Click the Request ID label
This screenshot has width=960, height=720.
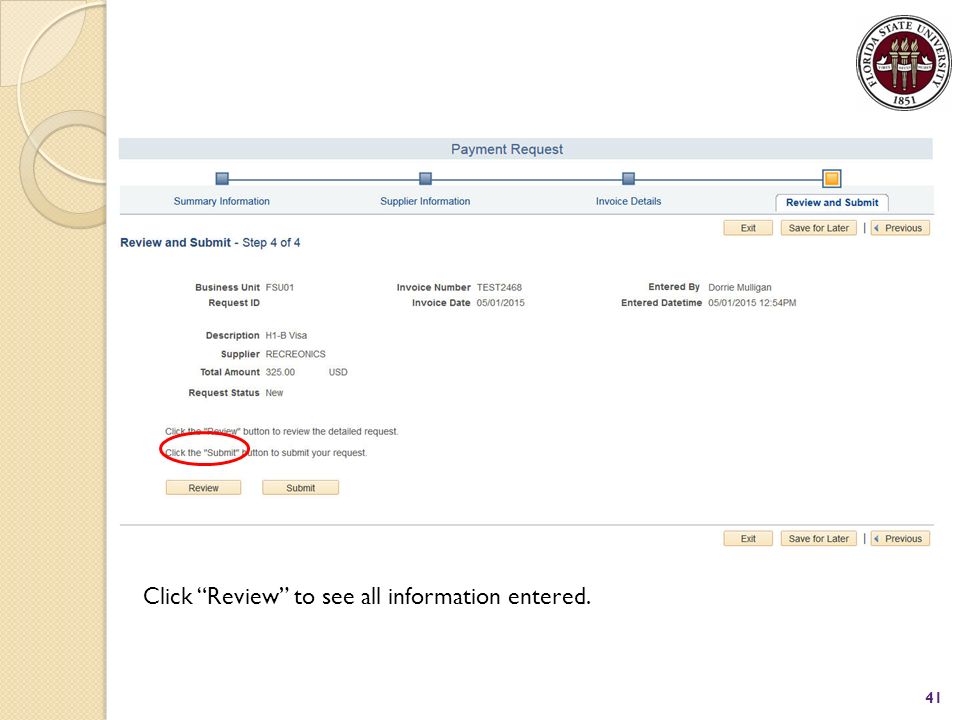[x=234, y=302]
